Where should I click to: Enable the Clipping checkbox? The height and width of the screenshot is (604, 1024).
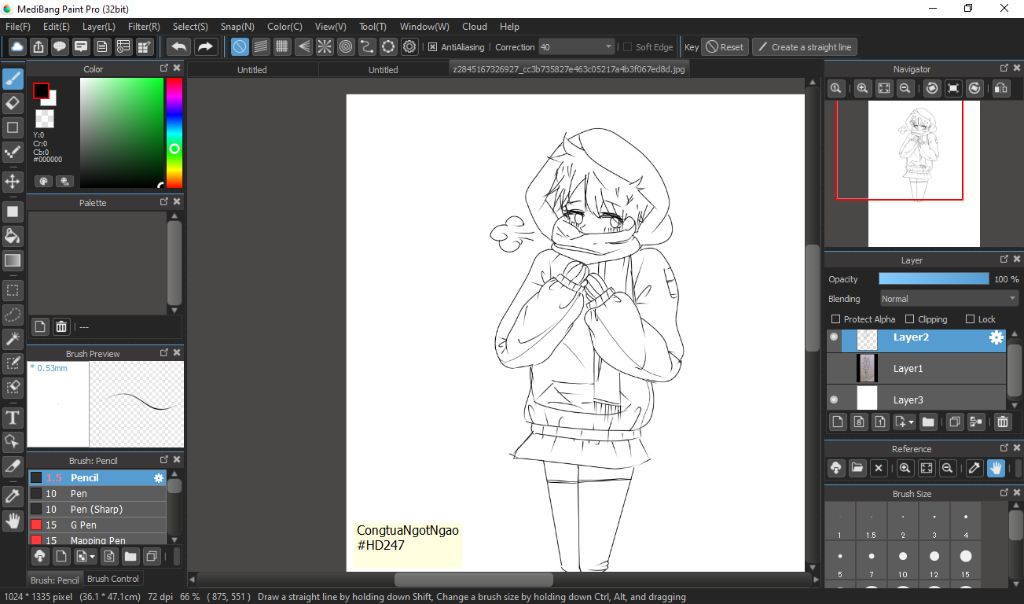tap(910, 319)
